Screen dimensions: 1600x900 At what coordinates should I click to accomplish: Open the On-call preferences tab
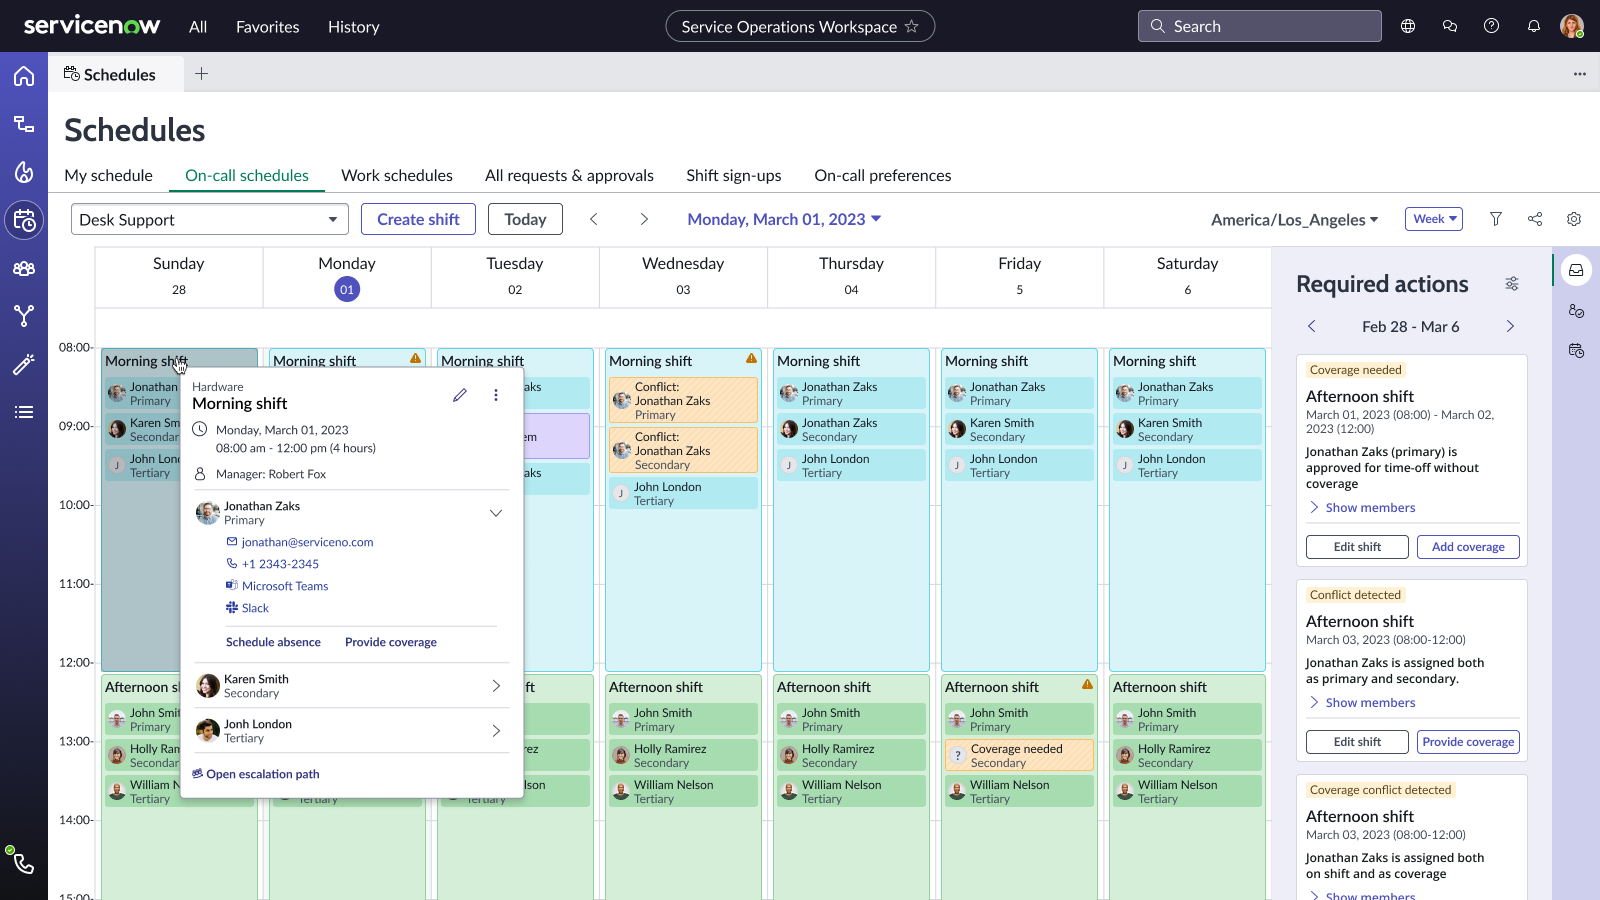click(x=883, y=175)
